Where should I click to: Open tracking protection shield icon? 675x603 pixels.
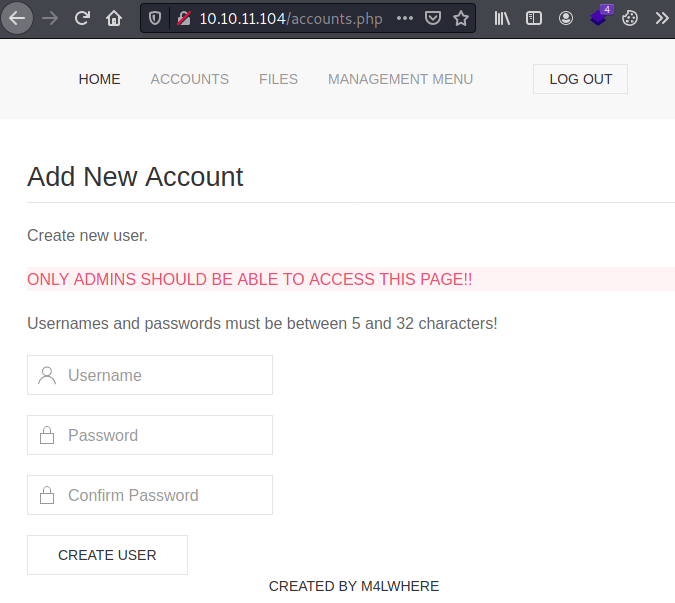[155, 18]
